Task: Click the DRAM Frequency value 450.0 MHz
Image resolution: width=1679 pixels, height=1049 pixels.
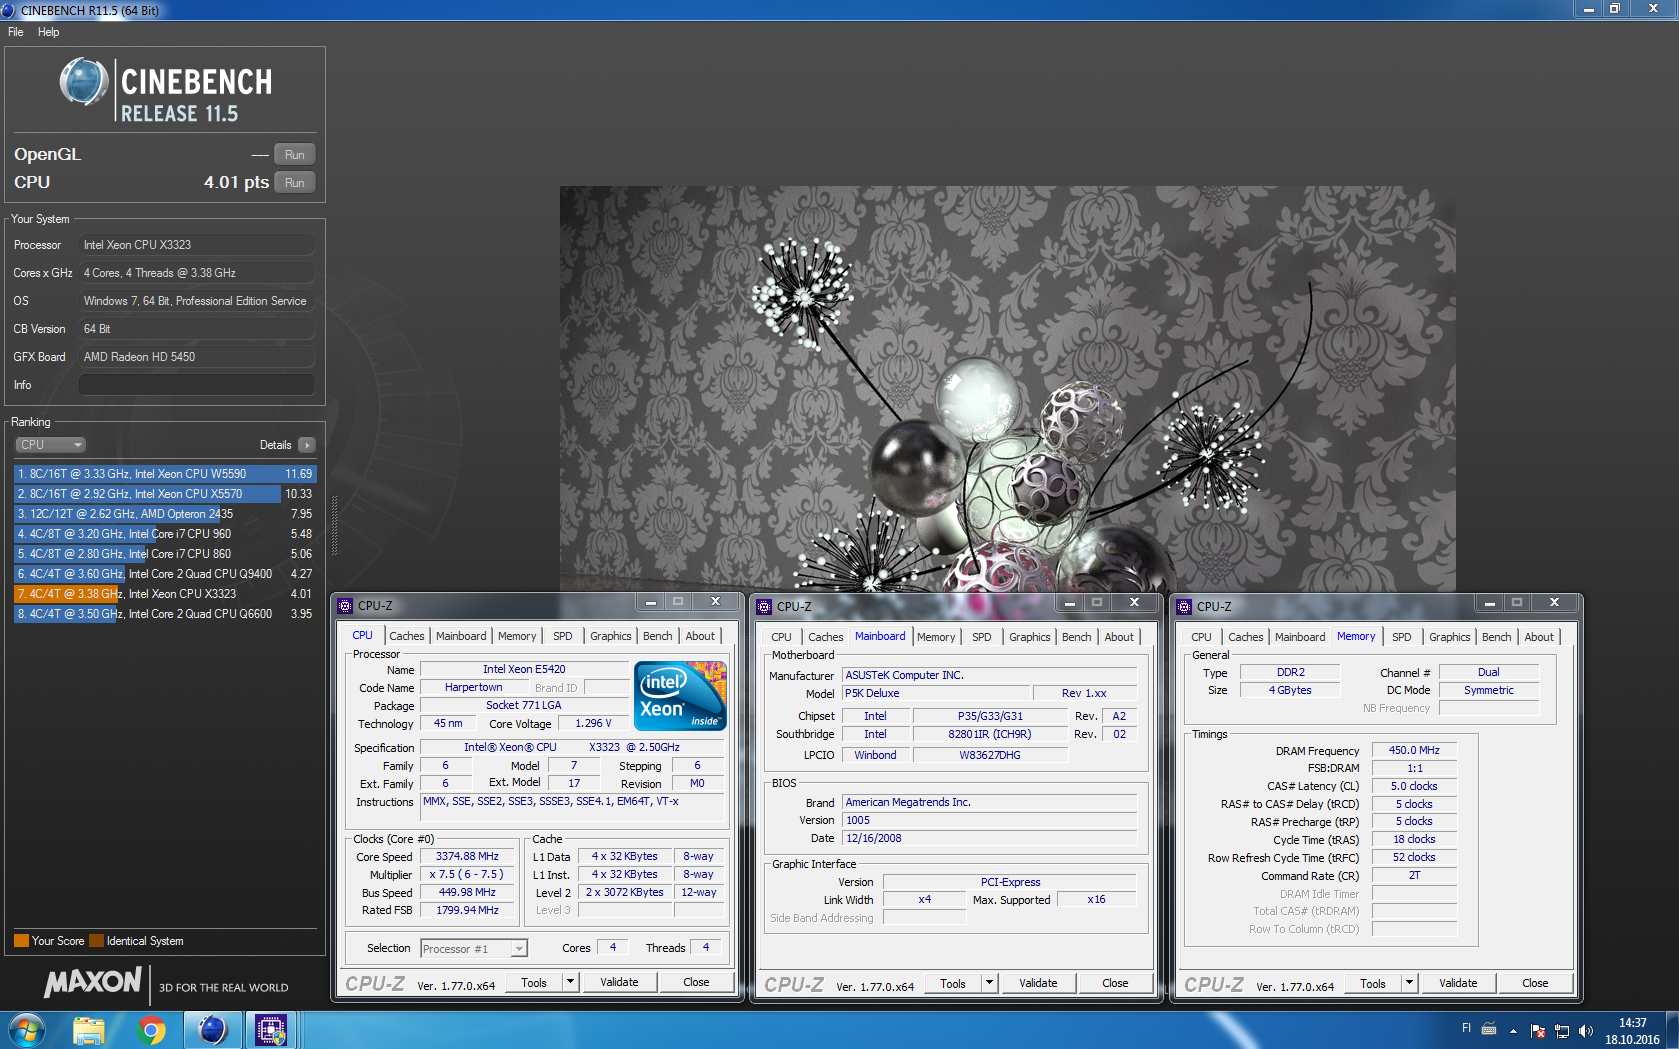Action: click(x=1414, y=750)
